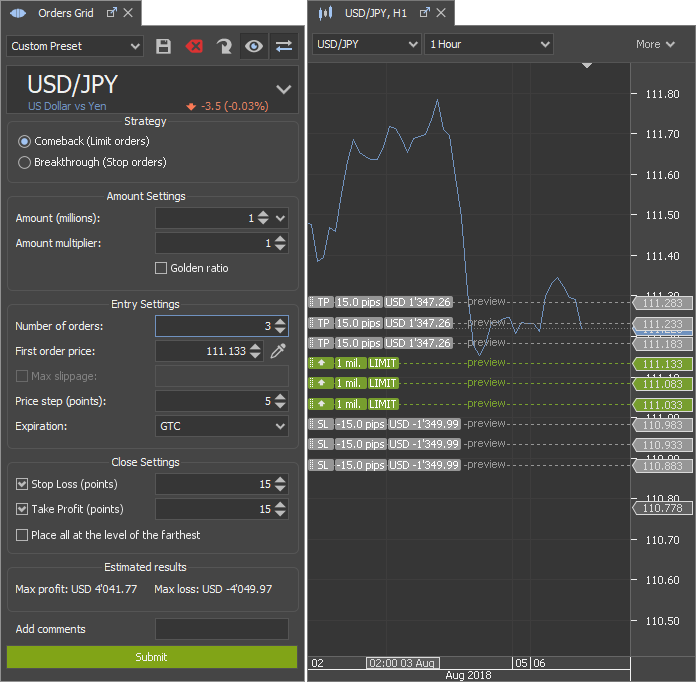Click the white triangle marker atop chart
Image resolution: width=696 pixels, height=682 pixels.
tap(587, 65)
